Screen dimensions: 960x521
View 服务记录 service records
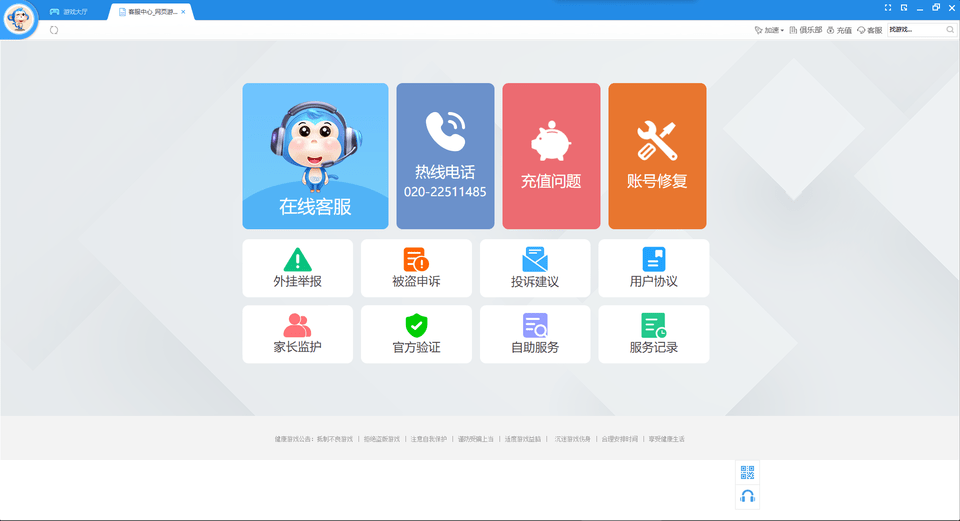[653, 334]
